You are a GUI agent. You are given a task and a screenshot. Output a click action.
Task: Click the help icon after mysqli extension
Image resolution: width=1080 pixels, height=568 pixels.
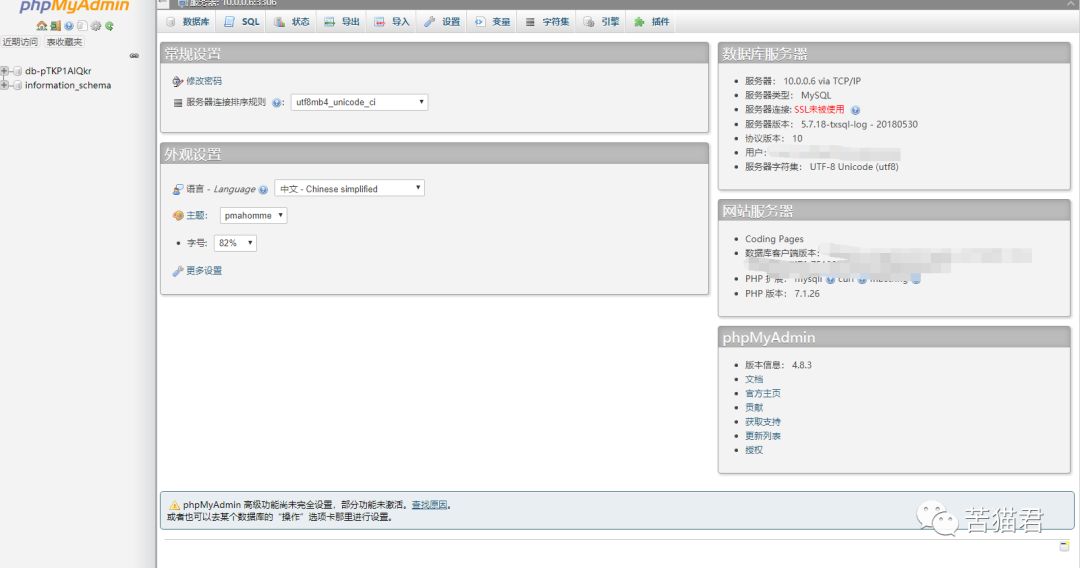pos(831,279)
